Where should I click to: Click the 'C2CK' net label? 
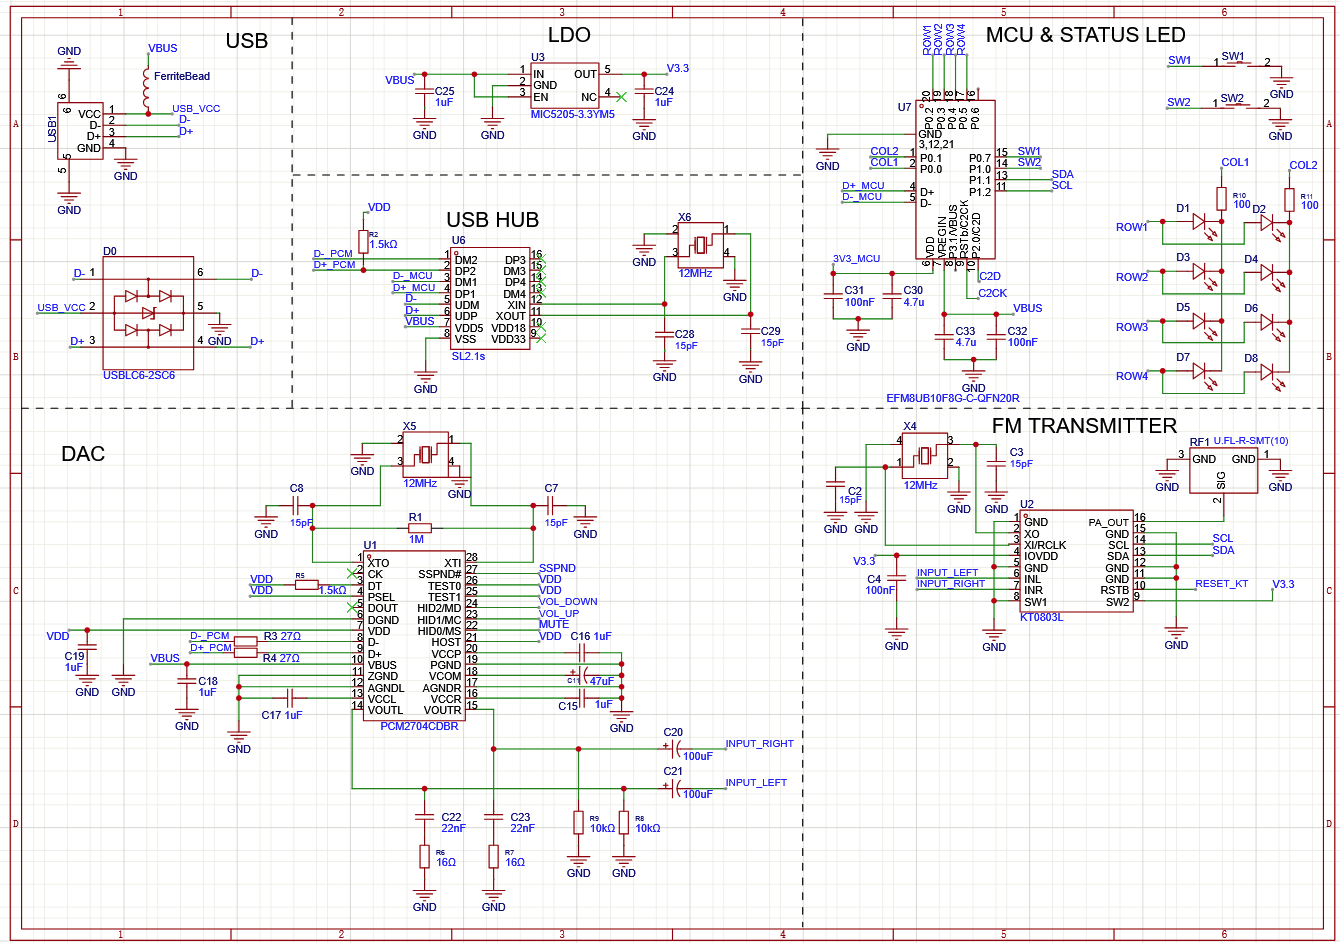(992, 292)
